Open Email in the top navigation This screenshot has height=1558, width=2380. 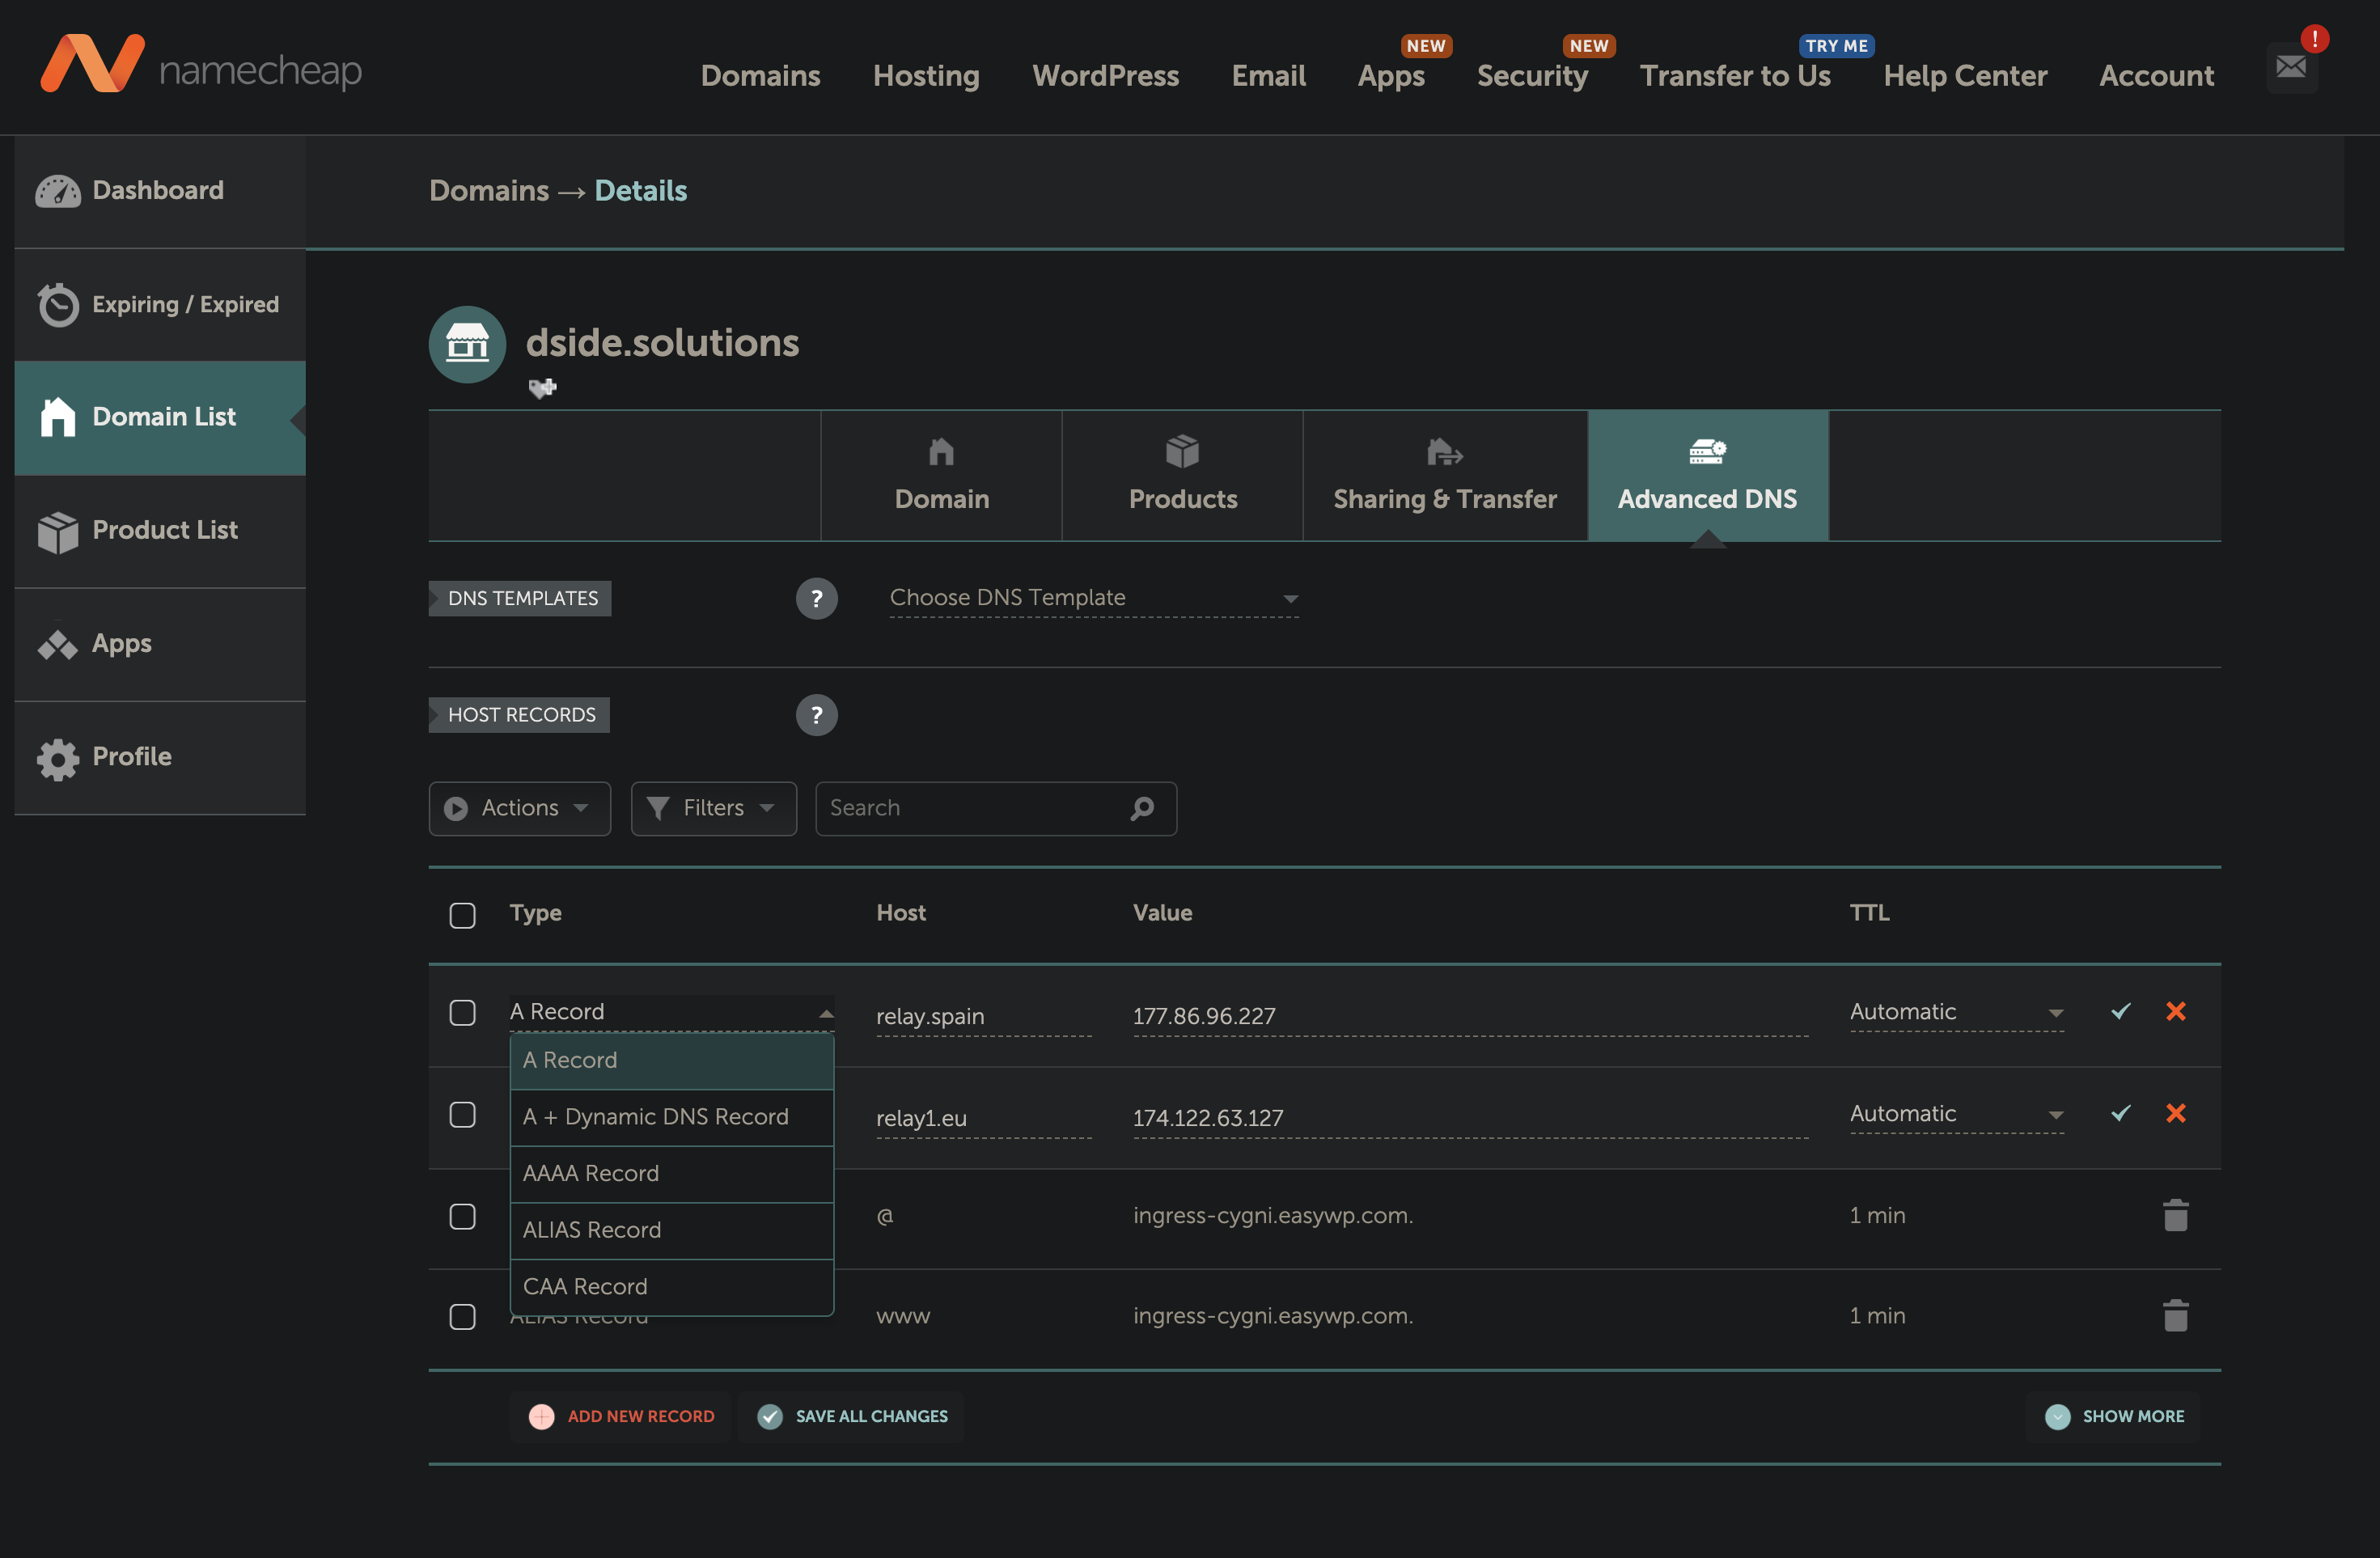(1268, 76)
